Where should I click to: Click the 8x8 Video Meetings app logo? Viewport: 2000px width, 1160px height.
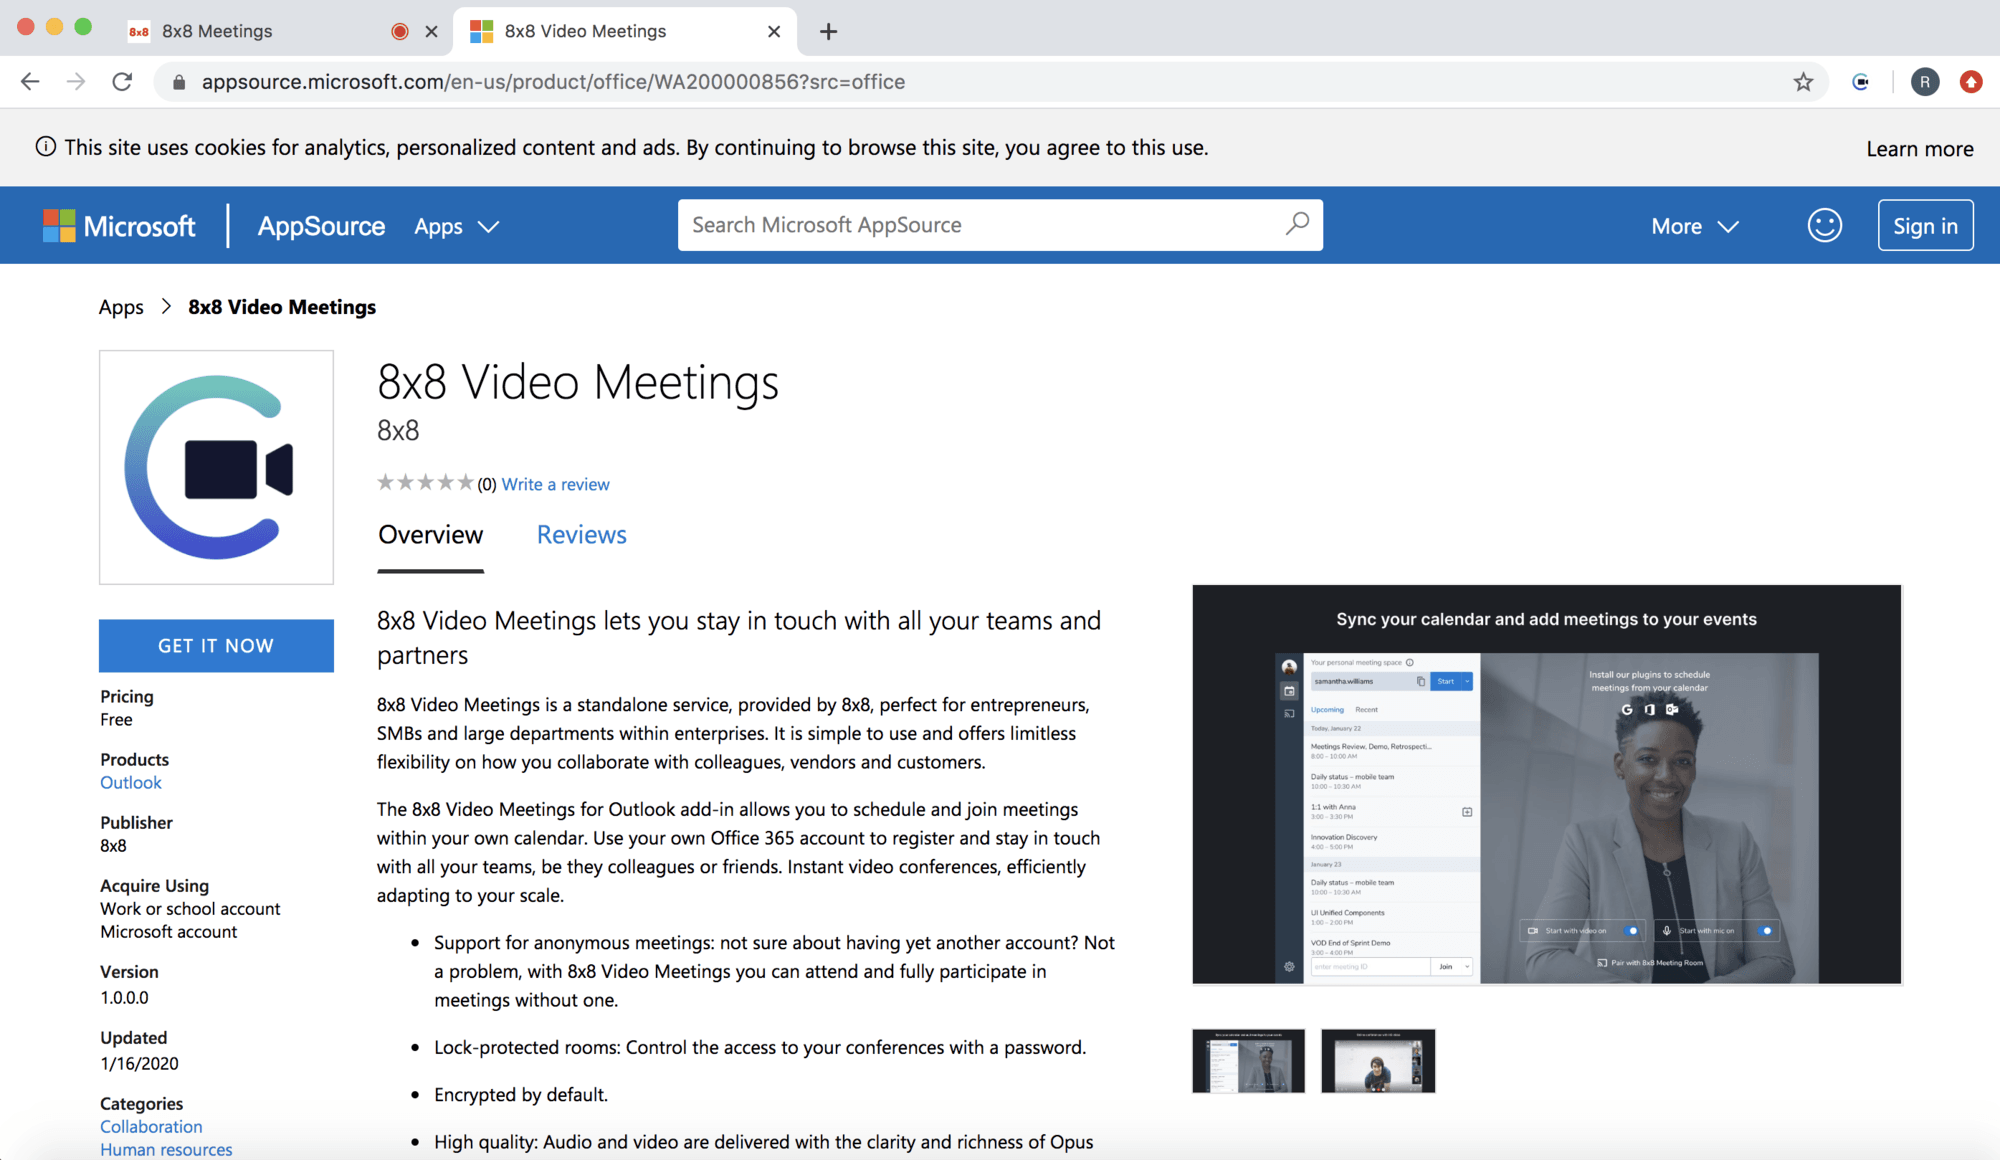coord(216,467)
